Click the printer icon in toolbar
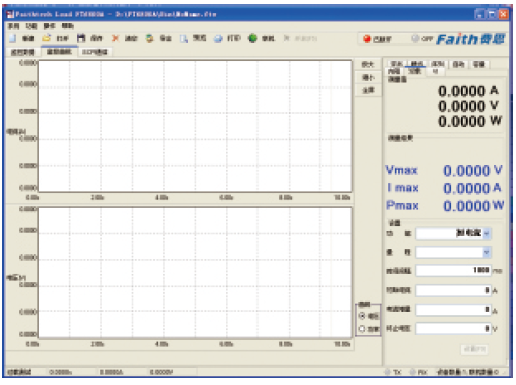 click(x=218, y=39)
